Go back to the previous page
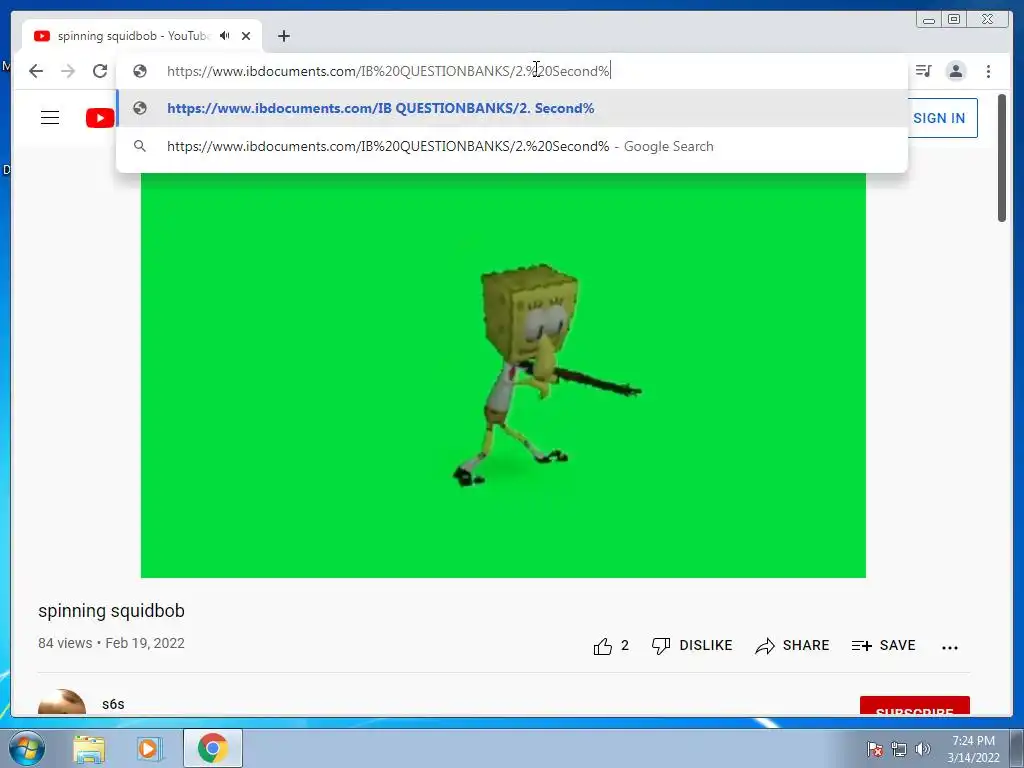1024x768 pixels. click(36, 71)
